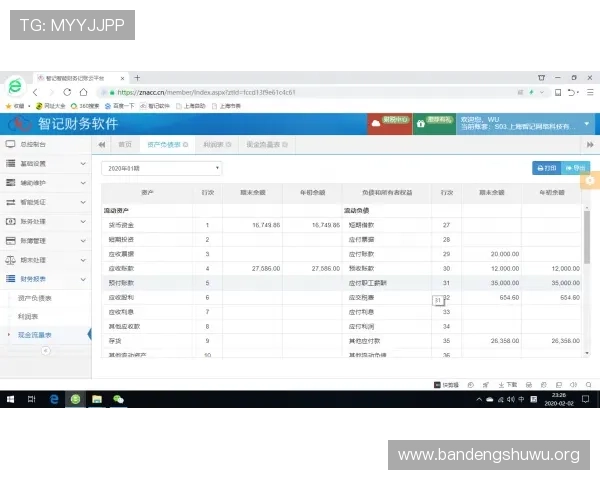600x480 pixels.
Task: Open 利润表 in the sidebar submenu
Action: point(28,317)
